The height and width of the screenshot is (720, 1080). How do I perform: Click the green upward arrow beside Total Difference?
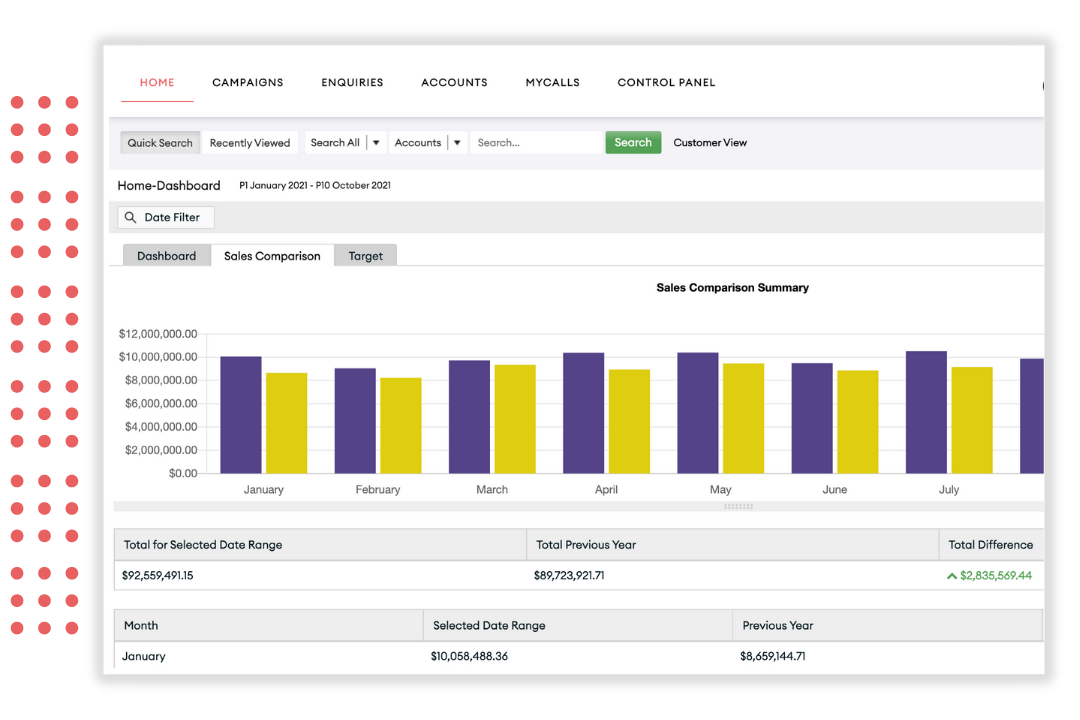953,575
